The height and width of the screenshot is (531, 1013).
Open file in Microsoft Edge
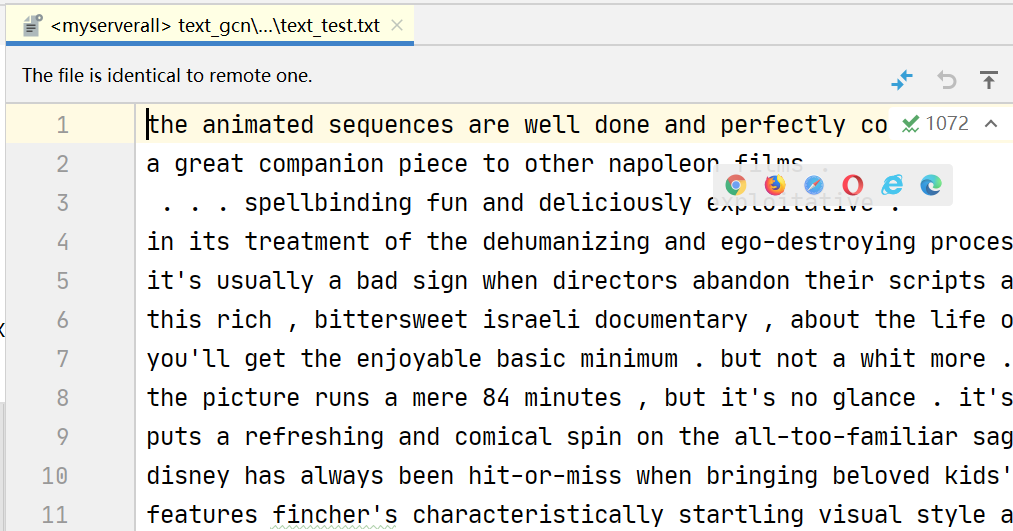pos(931,185)
